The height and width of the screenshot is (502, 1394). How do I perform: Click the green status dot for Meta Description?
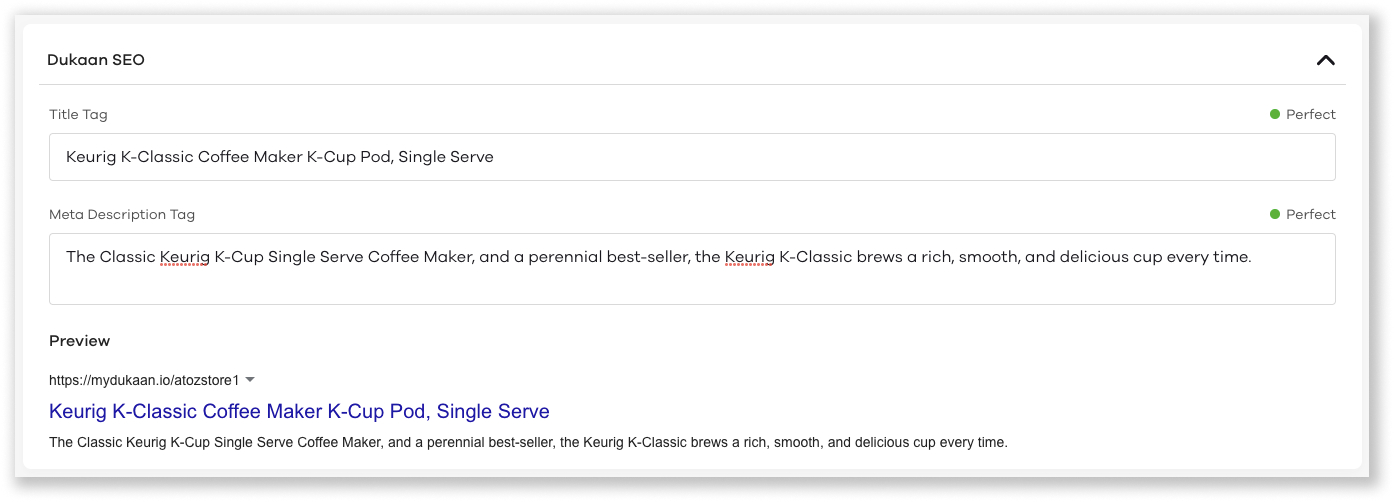[x=1275, y=214]
